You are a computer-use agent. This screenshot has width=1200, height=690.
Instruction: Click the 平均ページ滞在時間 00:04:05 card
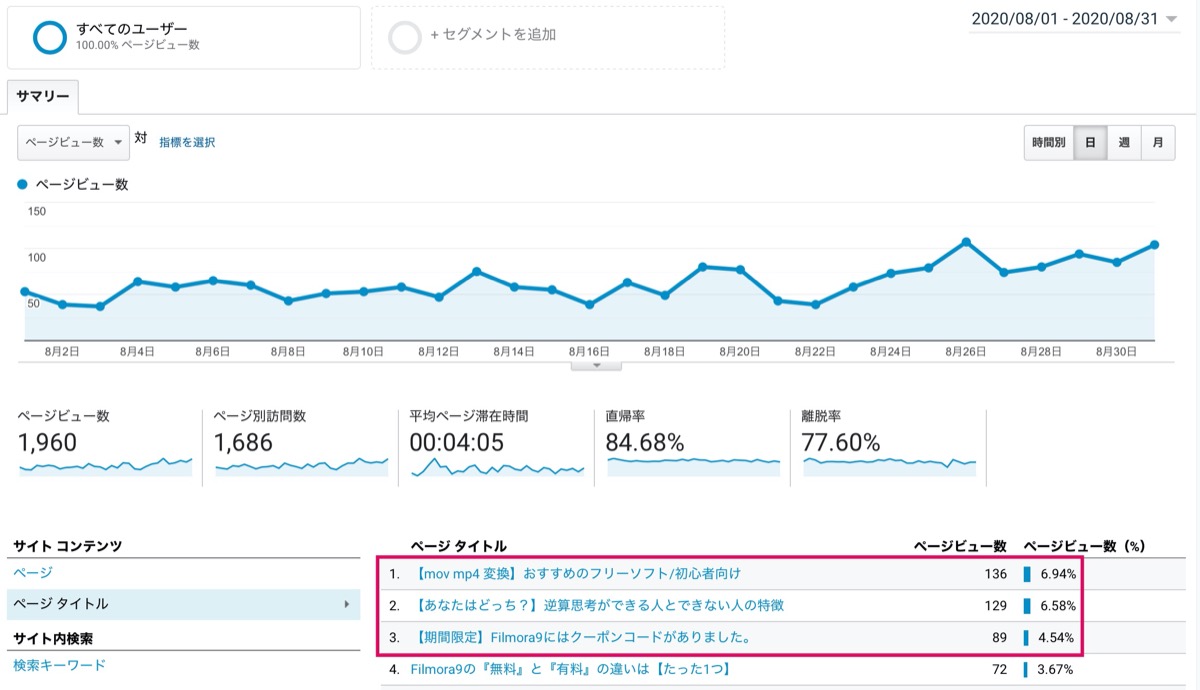point(497,446)
